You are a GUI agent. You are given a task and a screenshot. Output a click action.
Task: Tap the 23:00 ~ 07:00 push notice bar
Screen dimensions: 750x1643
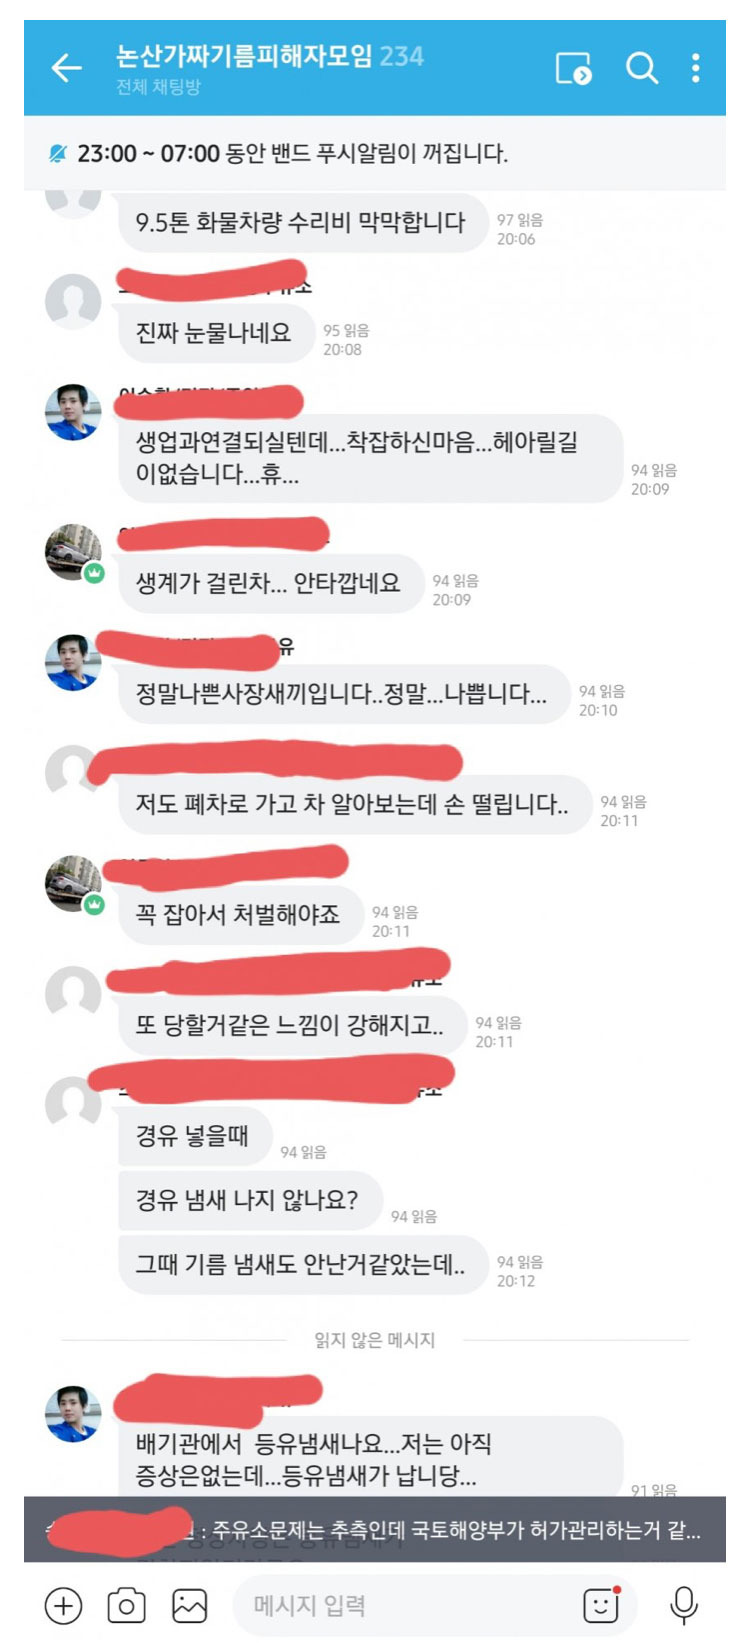[x=375, y=153]
